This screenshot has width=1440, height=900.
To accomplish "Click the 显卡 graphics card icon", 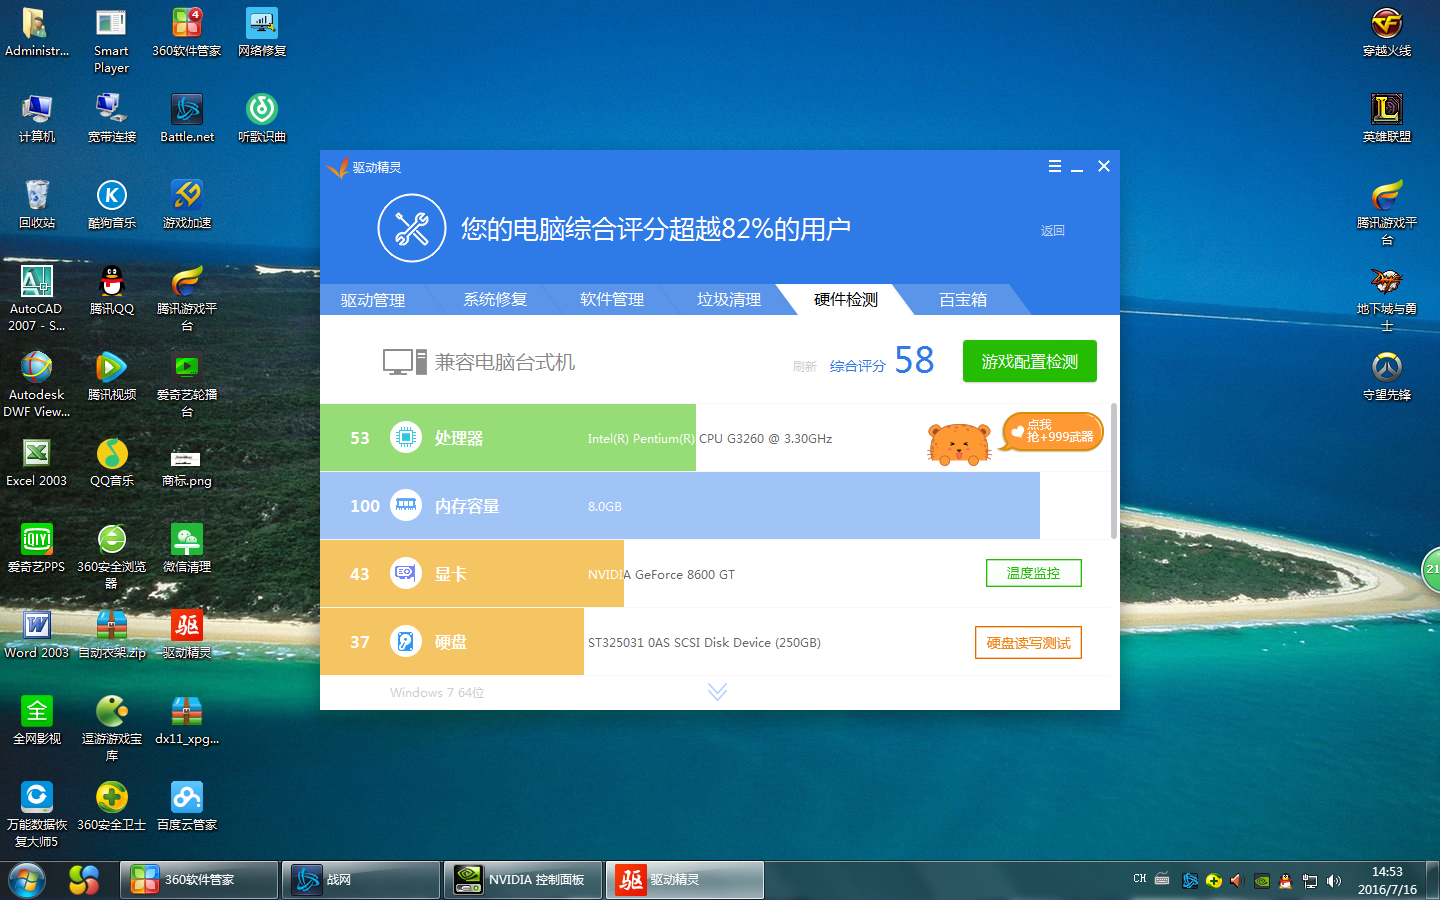I will coord(405,573).
